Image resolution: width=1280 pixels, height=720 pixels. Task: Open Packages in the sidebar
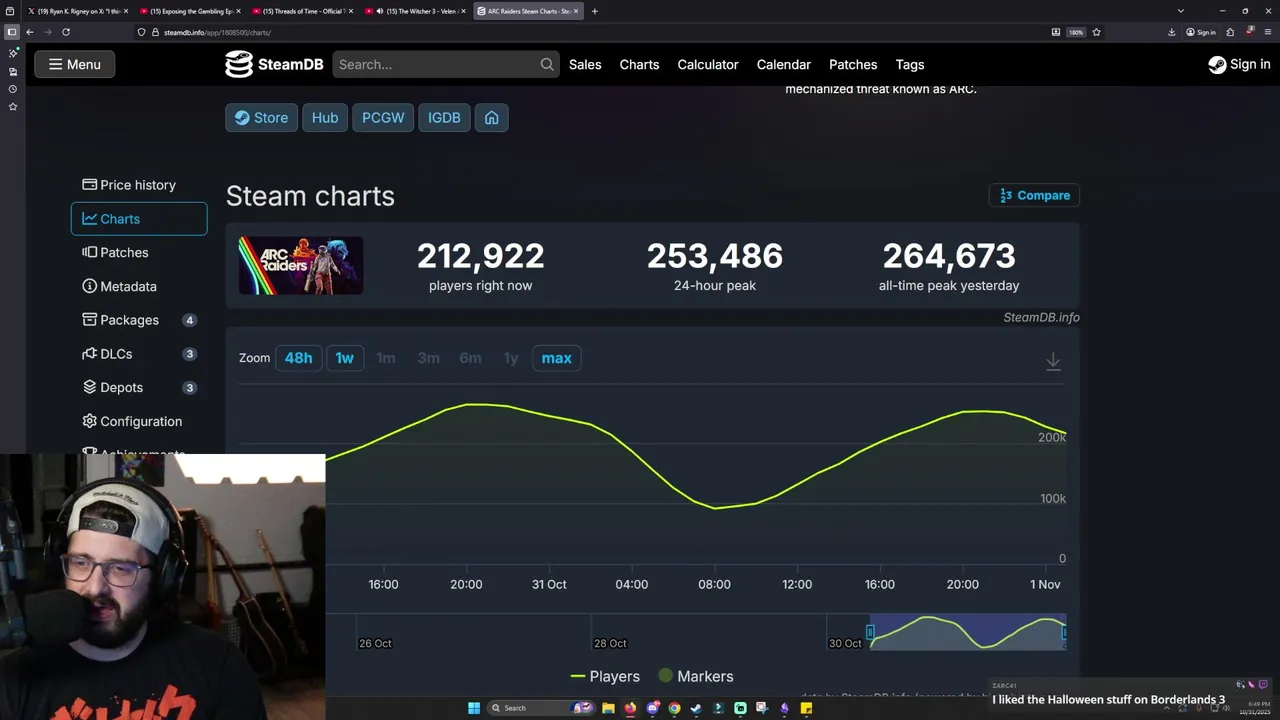click(139, 320)
